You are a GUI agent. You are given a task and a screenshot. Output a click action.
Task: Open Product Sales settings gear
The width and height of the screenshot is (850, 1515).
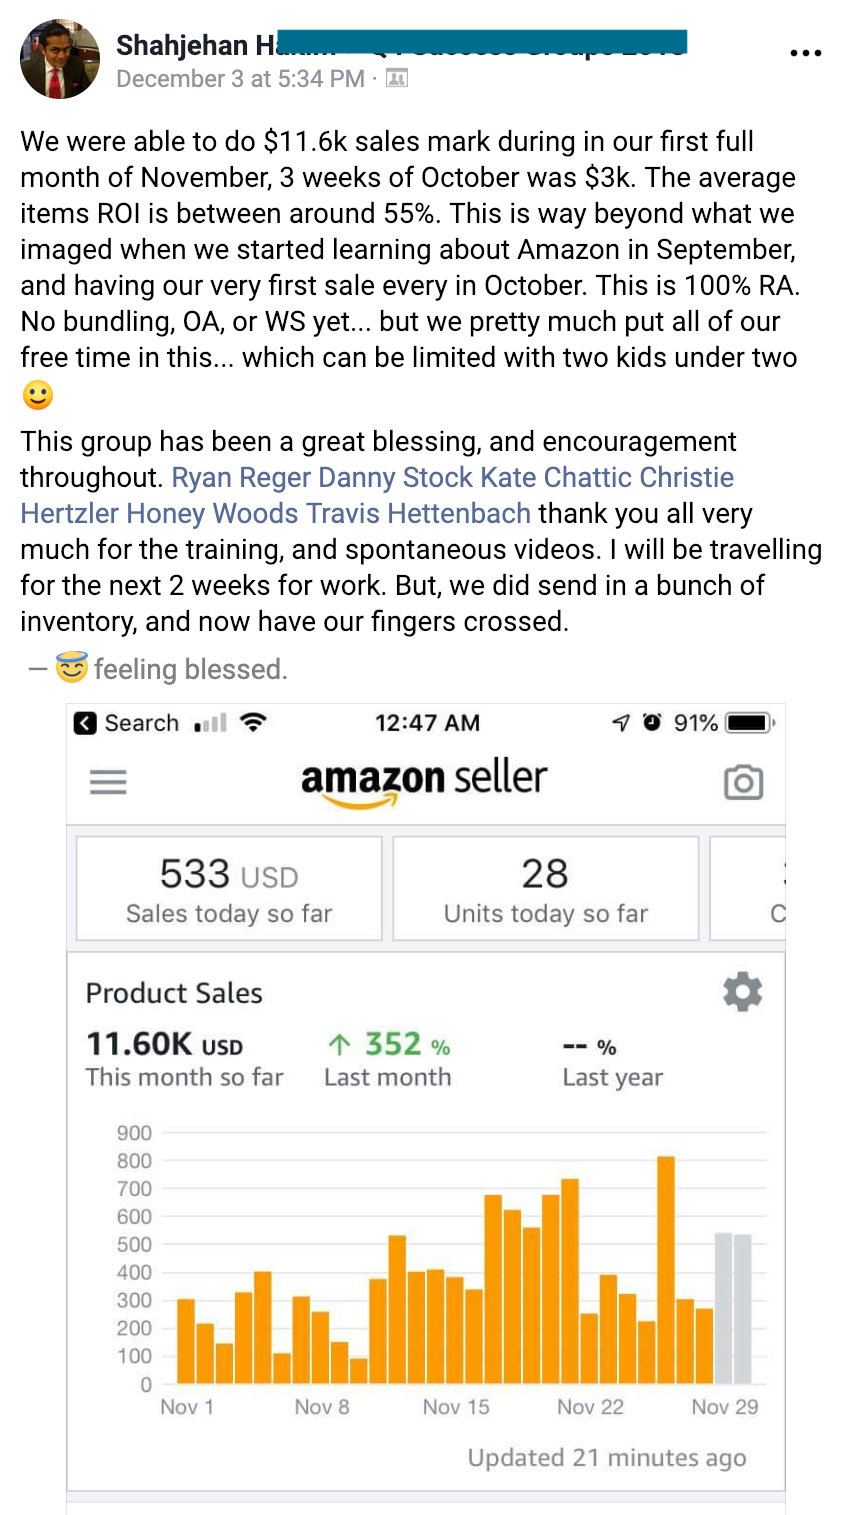(742, 992)
